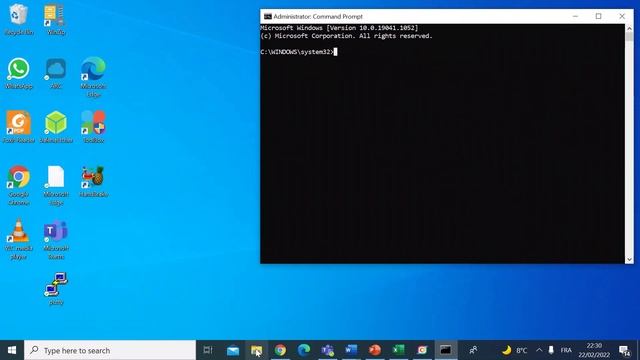Maximize the Command Prompt window

pyautogui.click(x=598, y=16)
